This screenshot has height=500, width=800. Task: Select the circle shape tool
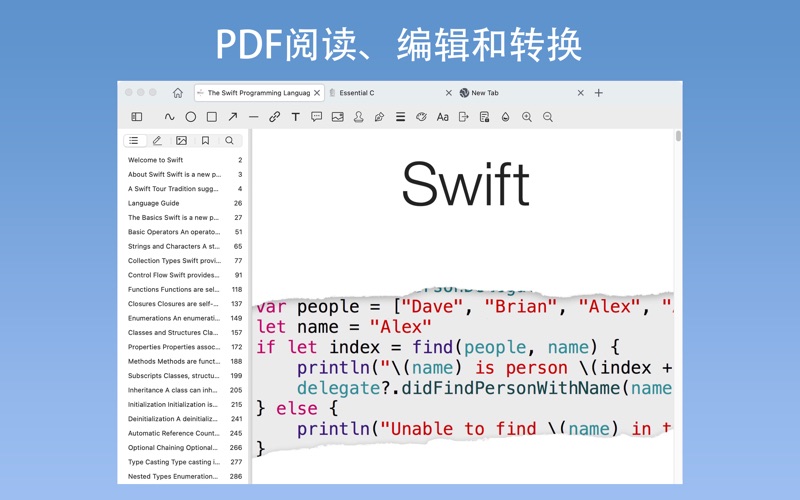(x=190, y=117)
